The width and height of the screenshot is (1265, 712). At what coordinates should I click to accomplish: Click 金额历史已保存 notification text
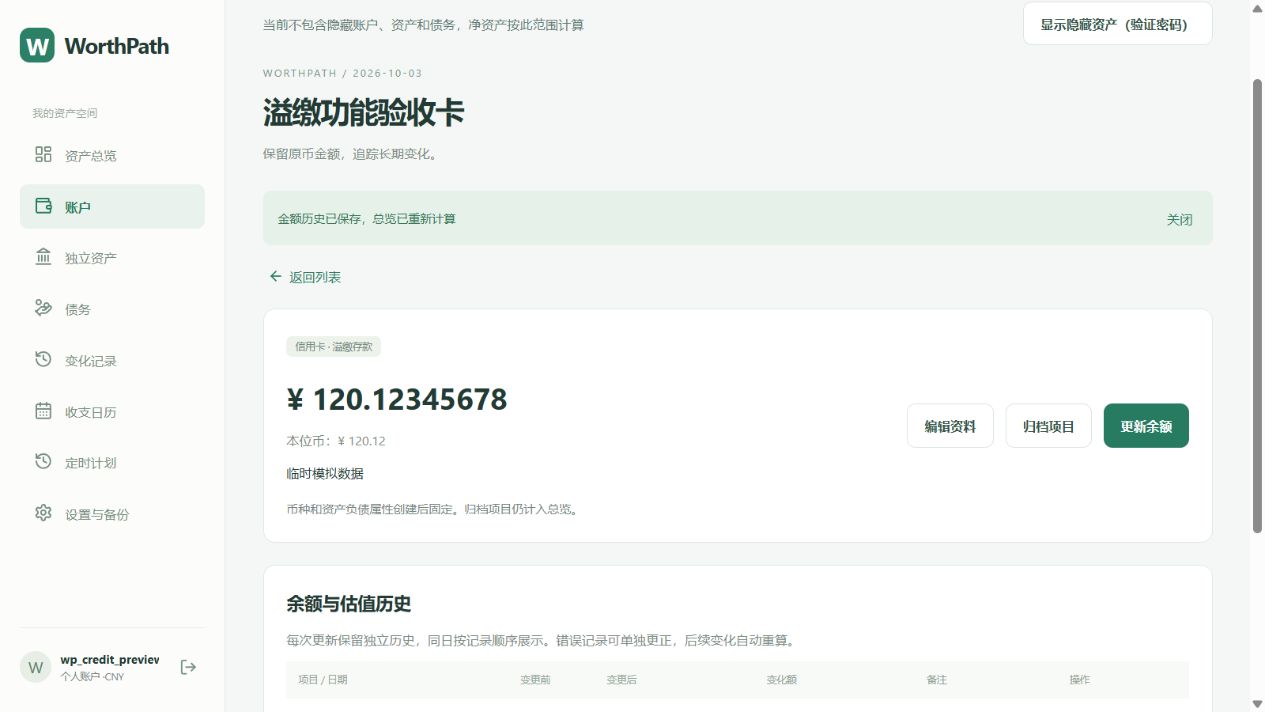pyautogui.click(x=367, y=218)
